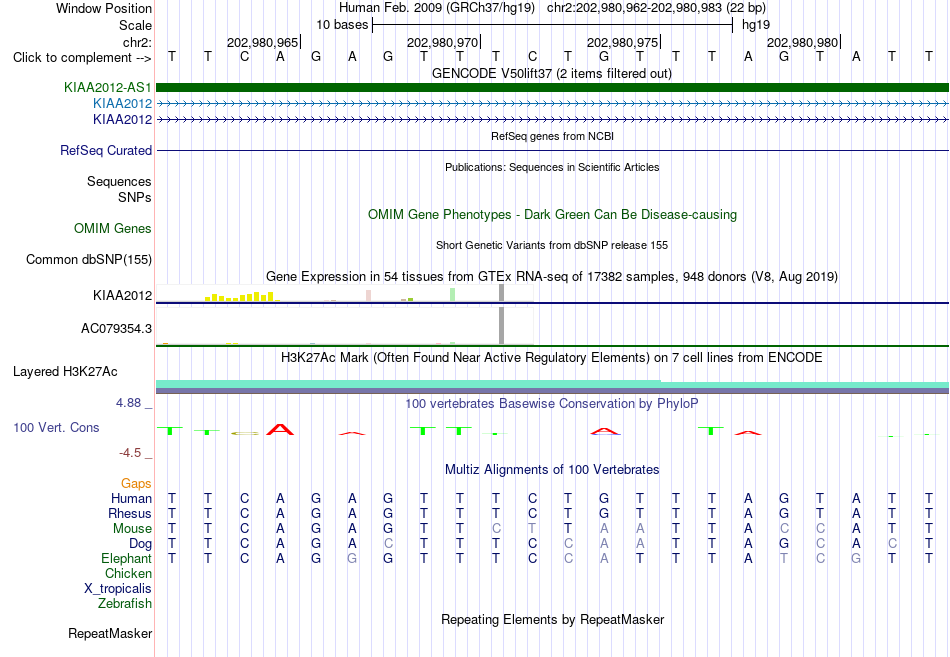The width and height of the screenshot is (950, 657).
Task: Click position label 202,980,965
Action: [262, 42]
